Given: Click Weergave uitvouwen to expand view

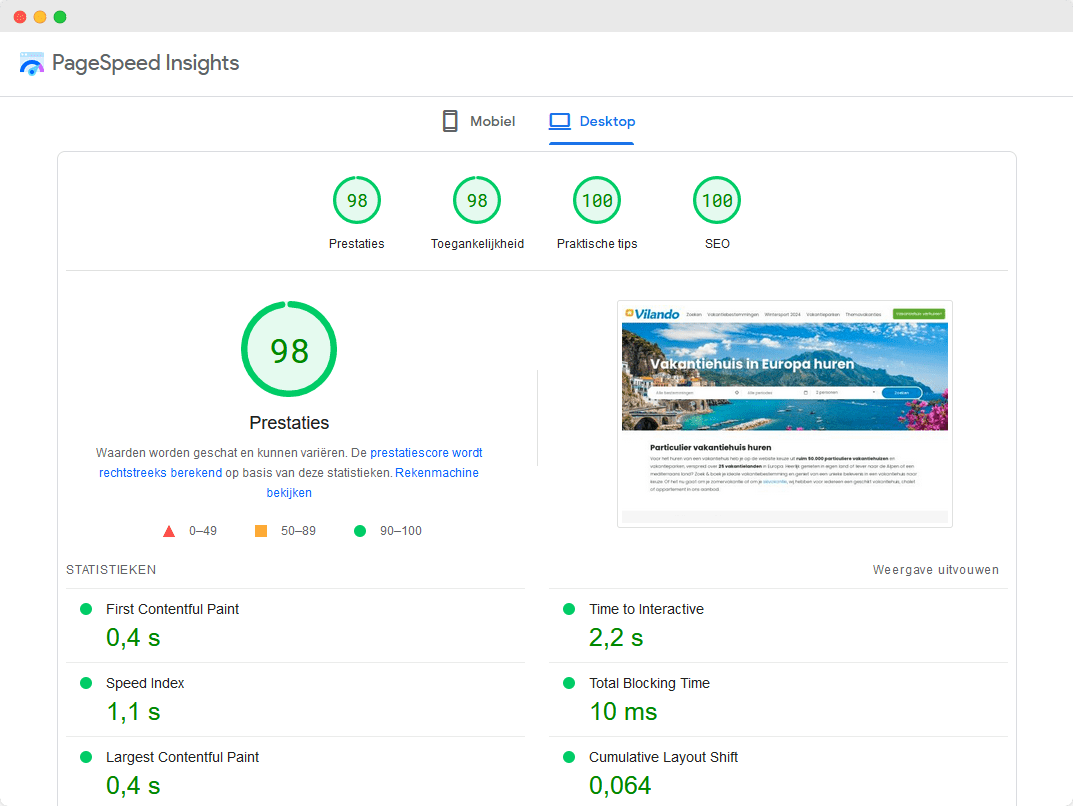Looking at the screenshot, I should (935, 570).
